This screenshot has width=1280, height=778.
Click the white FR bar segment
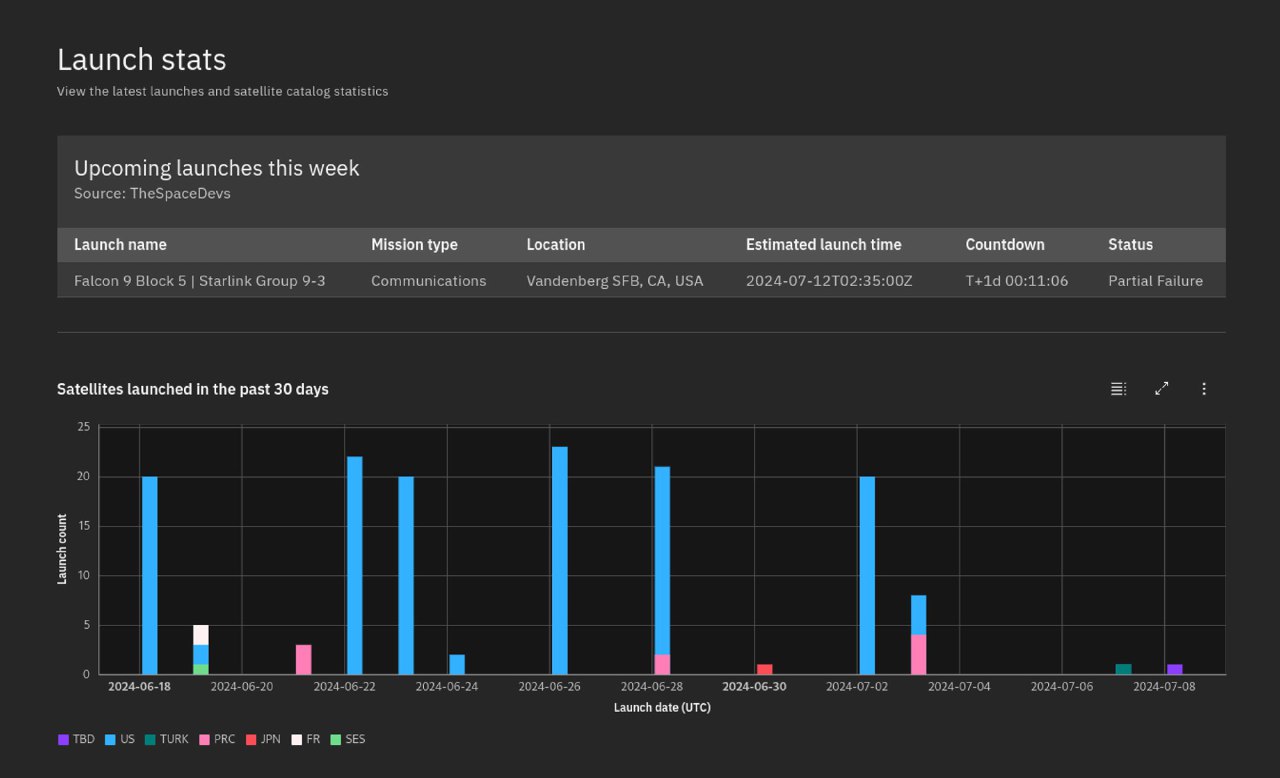click(x=201, y=635)
